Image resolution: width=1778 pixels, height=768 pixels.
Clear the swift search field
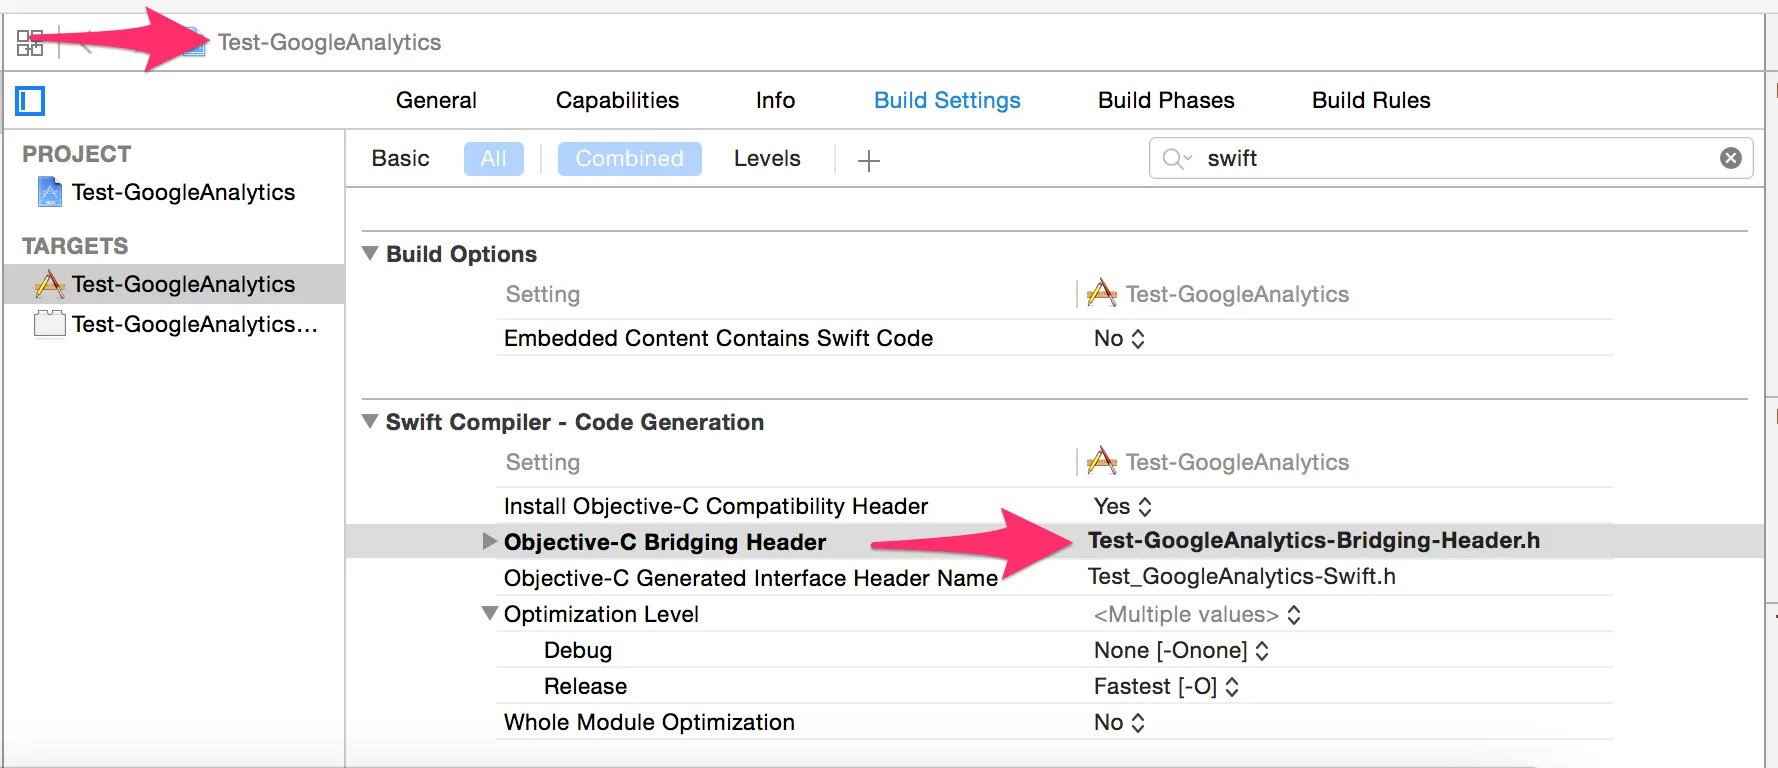point(1730,158)
